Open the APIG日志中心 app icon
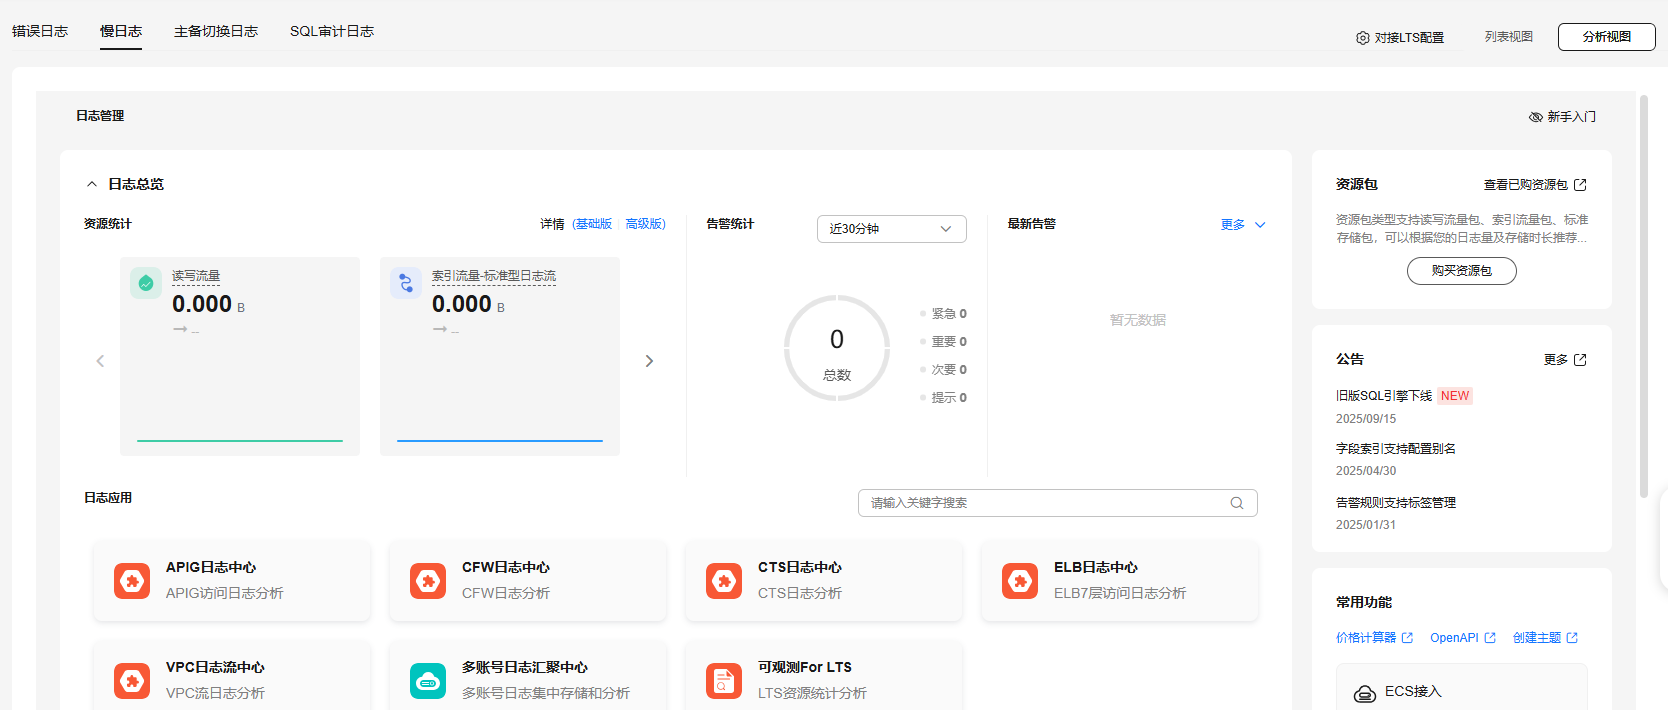Viewport: 1668px width, 710px height. (132, 581)
